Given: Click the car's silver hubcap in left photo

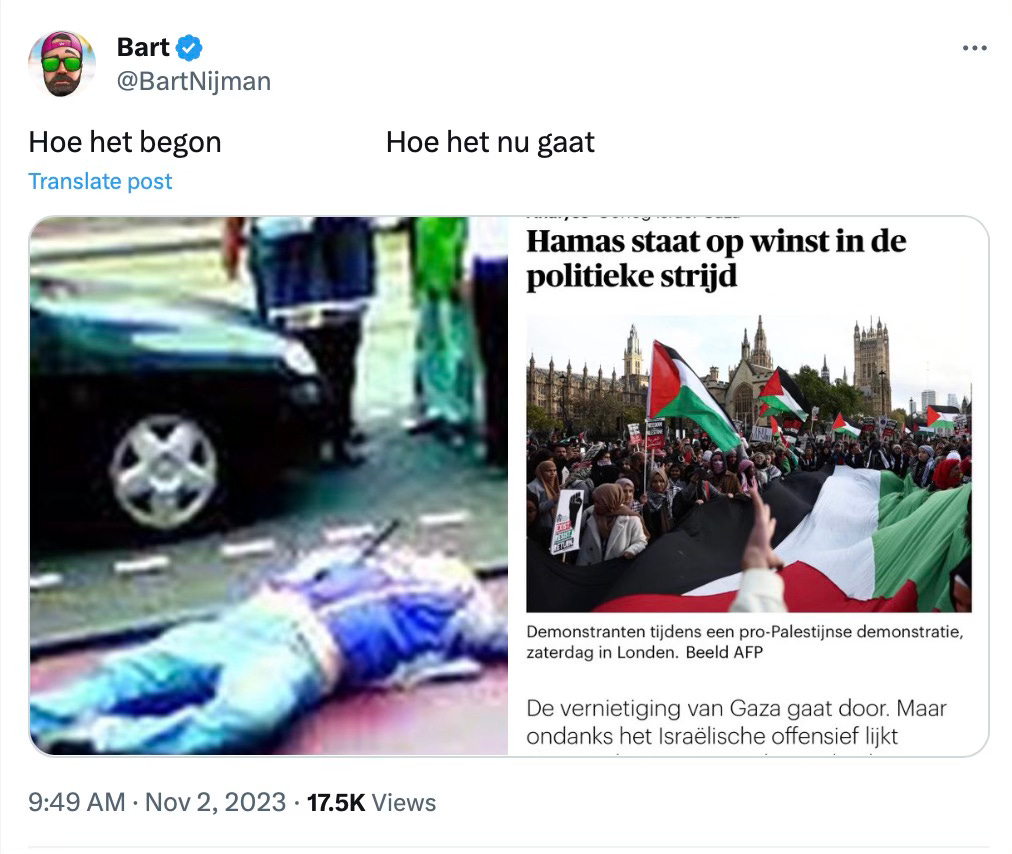Looking at the screenshot, I should (x=165, y=472).
